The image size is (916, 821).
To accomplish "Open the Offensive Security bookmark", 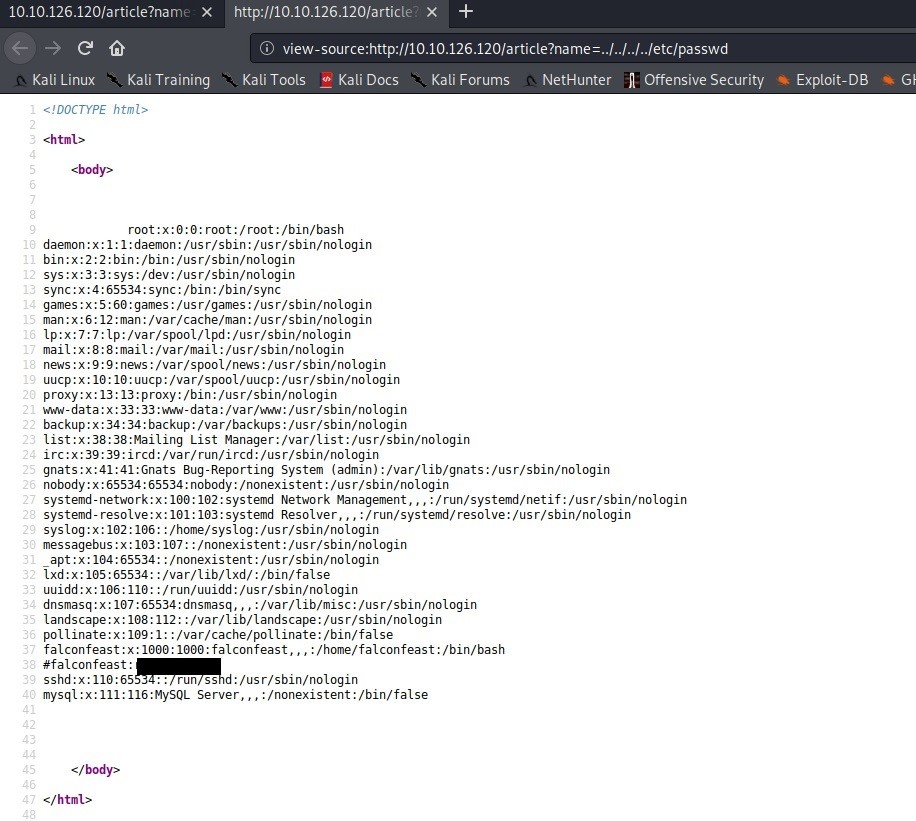I will [x=693, y=80].
